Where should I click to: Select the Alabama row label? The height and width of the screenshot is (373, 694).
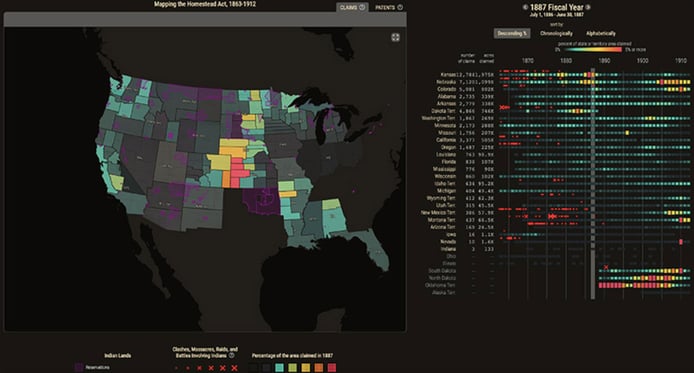[x=446, y=96]
